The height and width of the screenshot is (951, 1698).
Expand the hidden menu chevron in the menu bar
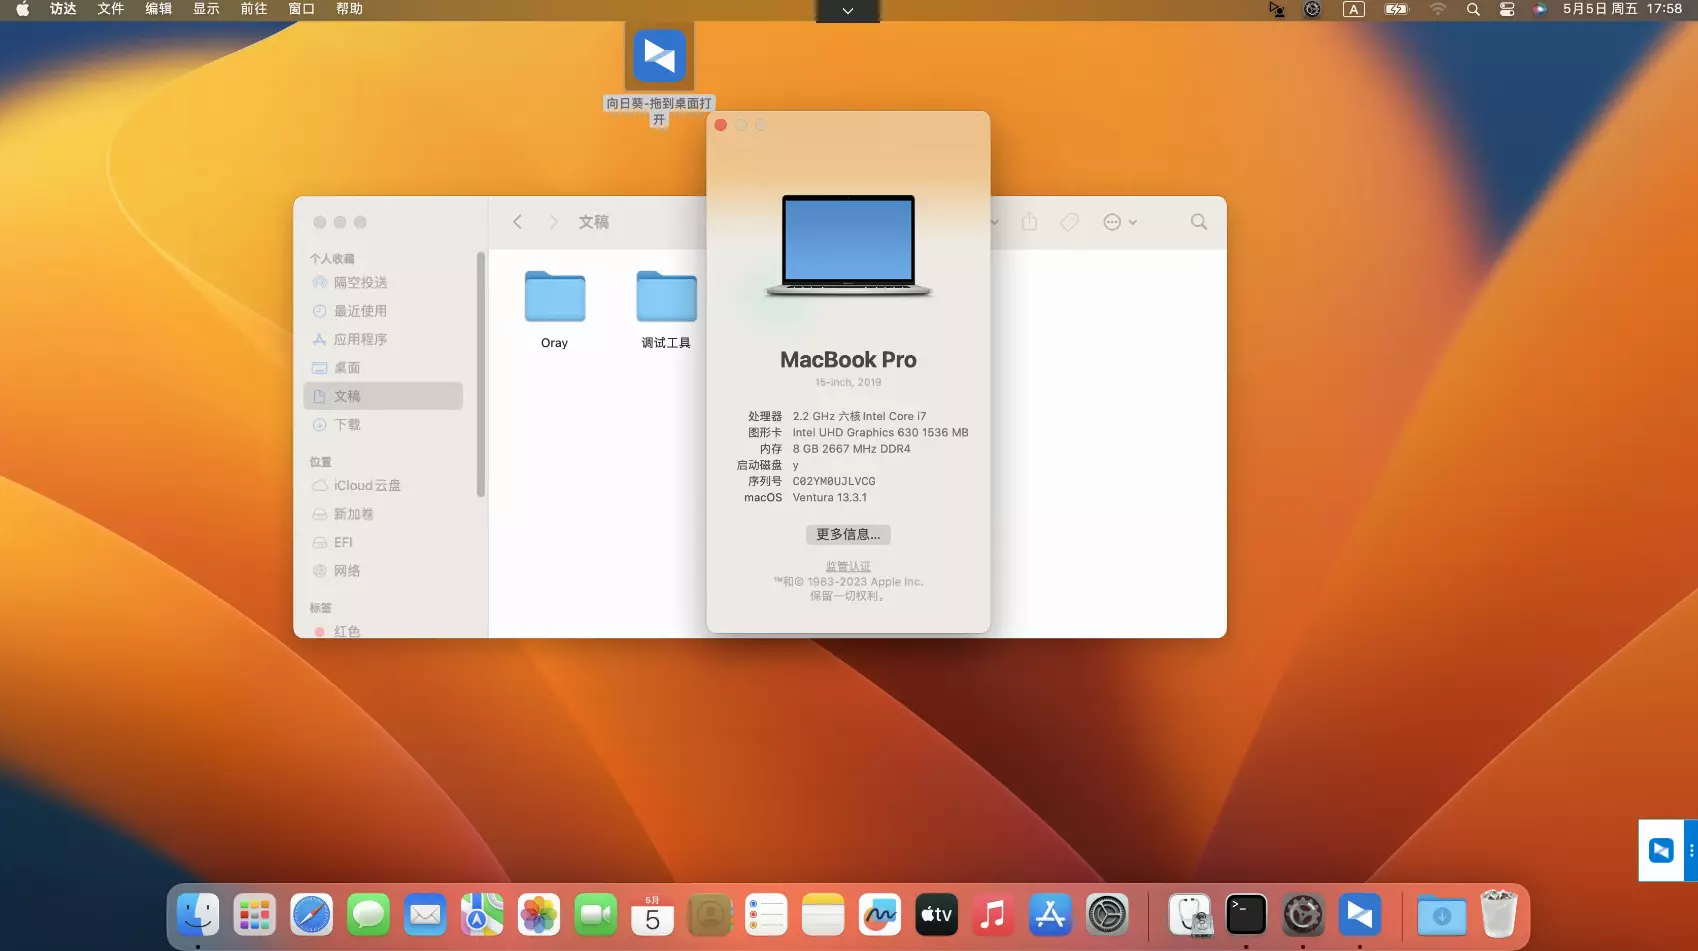click(847, 10)
